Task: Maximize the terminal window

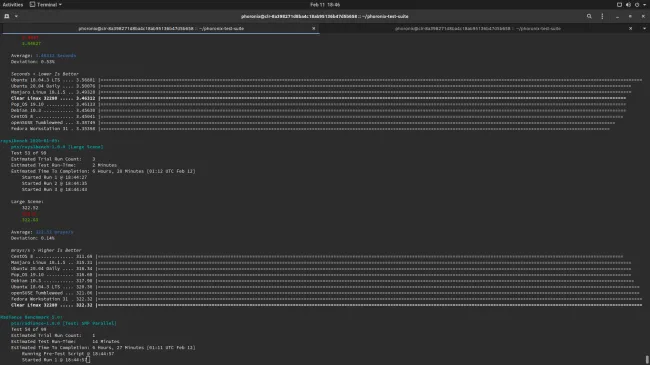Action: 630,16
